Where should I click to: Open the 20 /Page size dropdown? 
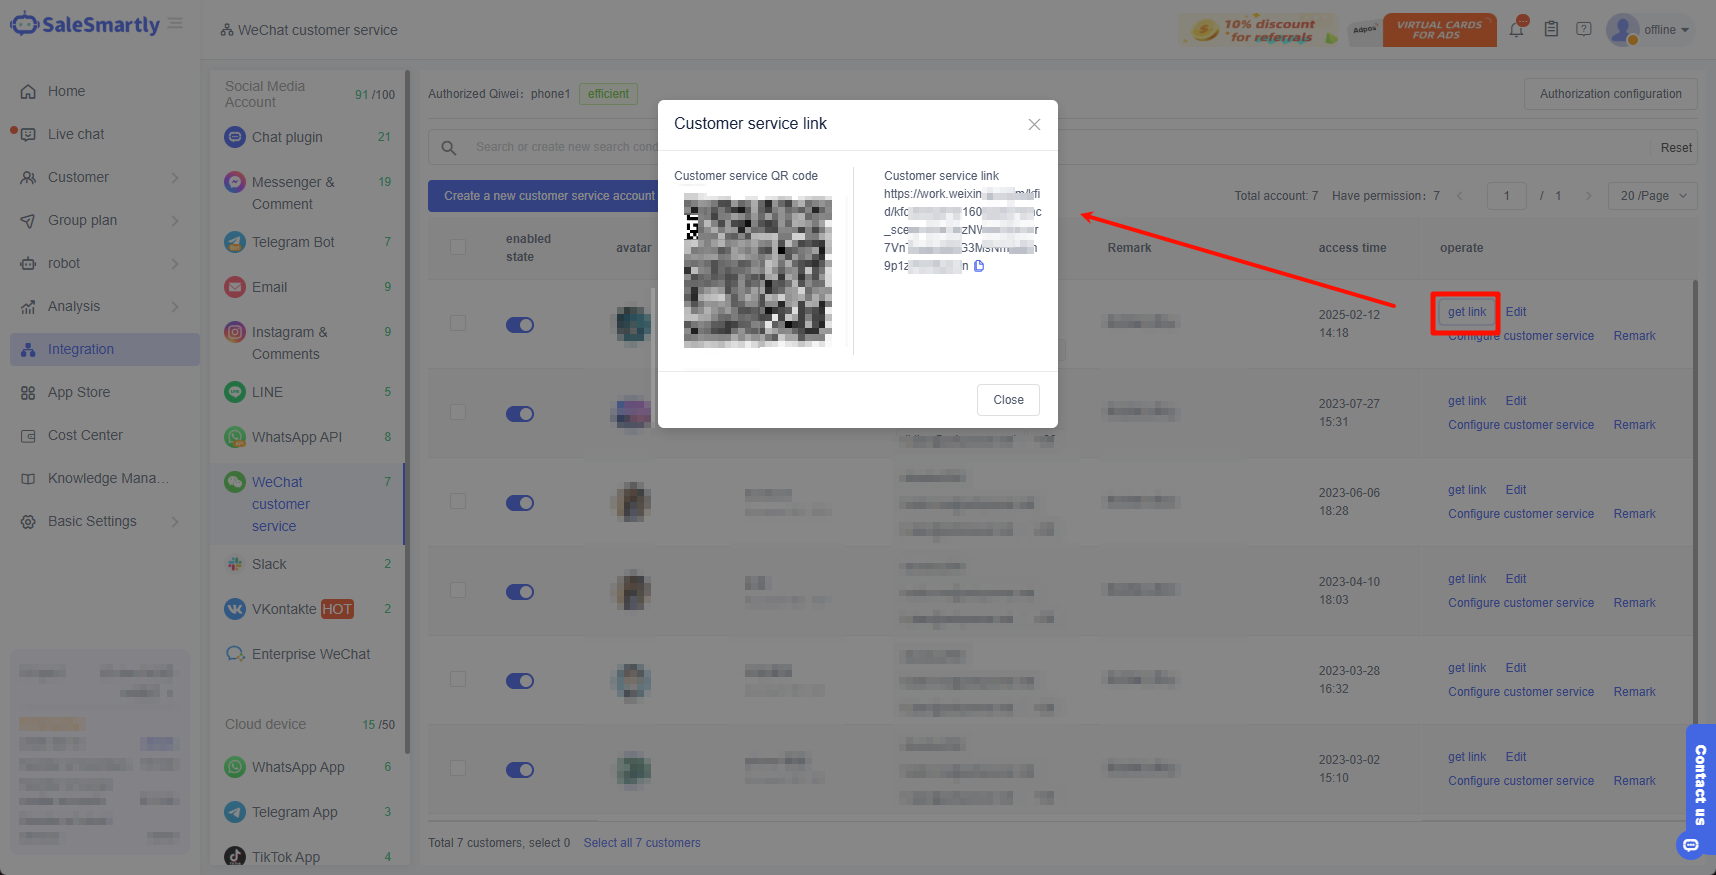tap(1653, 196)
